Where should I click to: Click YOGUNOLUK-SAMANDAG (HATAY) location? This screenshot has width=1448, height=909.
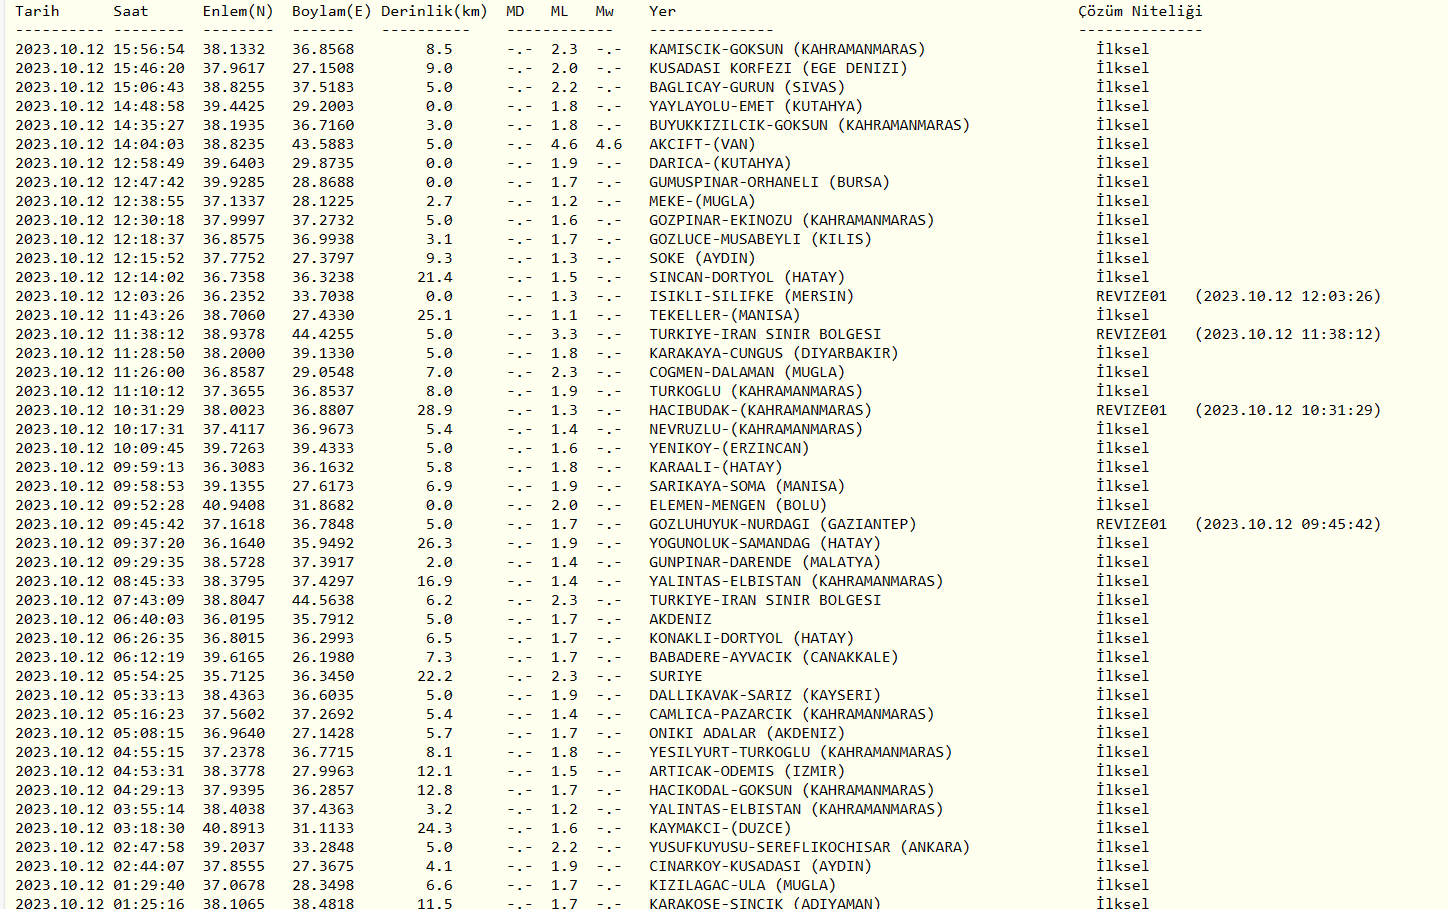pos(765,543)
